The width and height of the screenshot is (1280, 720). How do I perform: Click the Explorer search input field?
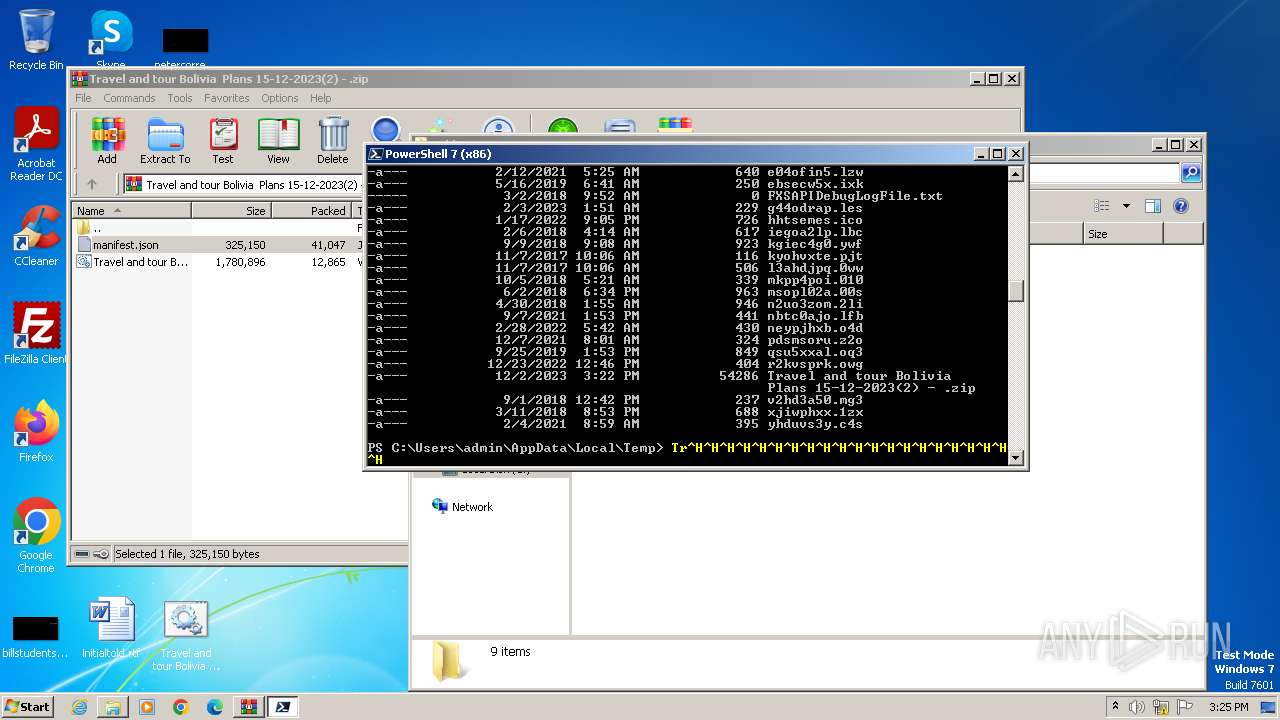coord(1104,173)
